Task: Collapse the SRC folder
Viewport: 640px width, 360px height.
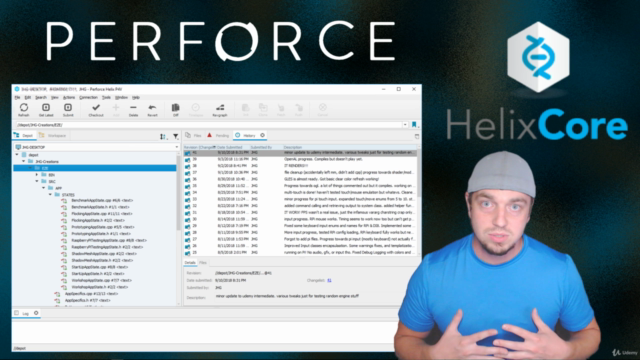Action: click(37, 181)
